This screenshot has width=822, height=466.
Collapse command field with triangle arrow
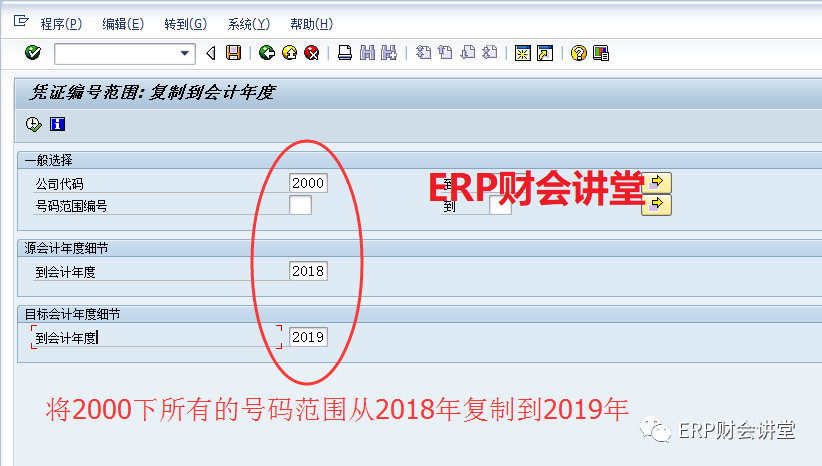[211, 53]
